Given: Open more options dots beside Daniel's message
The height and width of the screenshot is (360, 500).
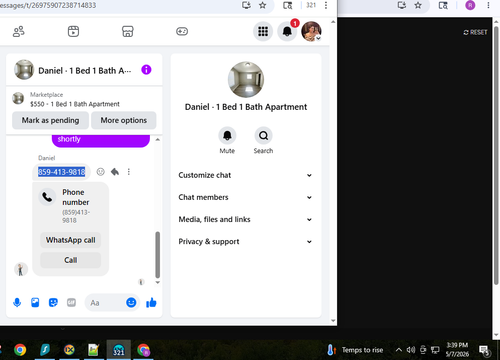Looking at the screenshot, I should 129,172.
